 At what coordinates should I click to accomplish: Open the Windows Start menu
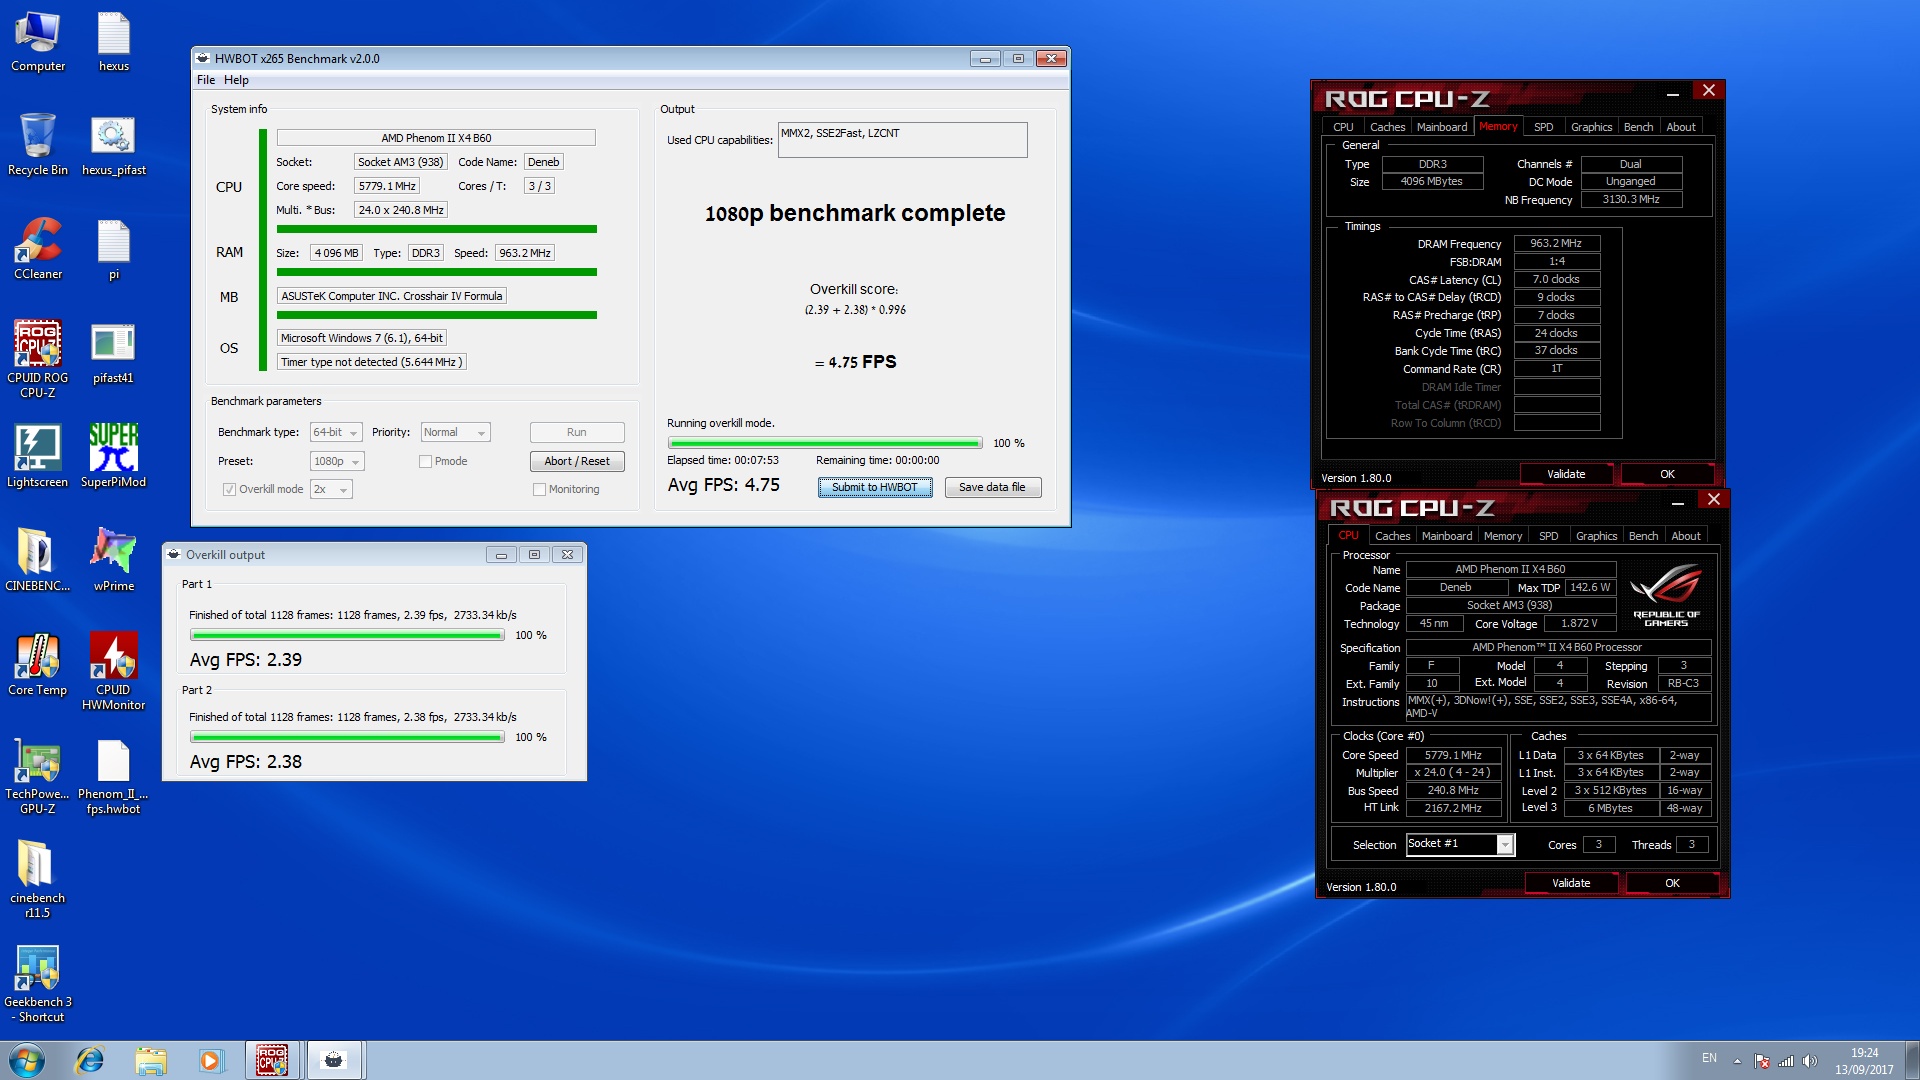(x=27, y=1060)
